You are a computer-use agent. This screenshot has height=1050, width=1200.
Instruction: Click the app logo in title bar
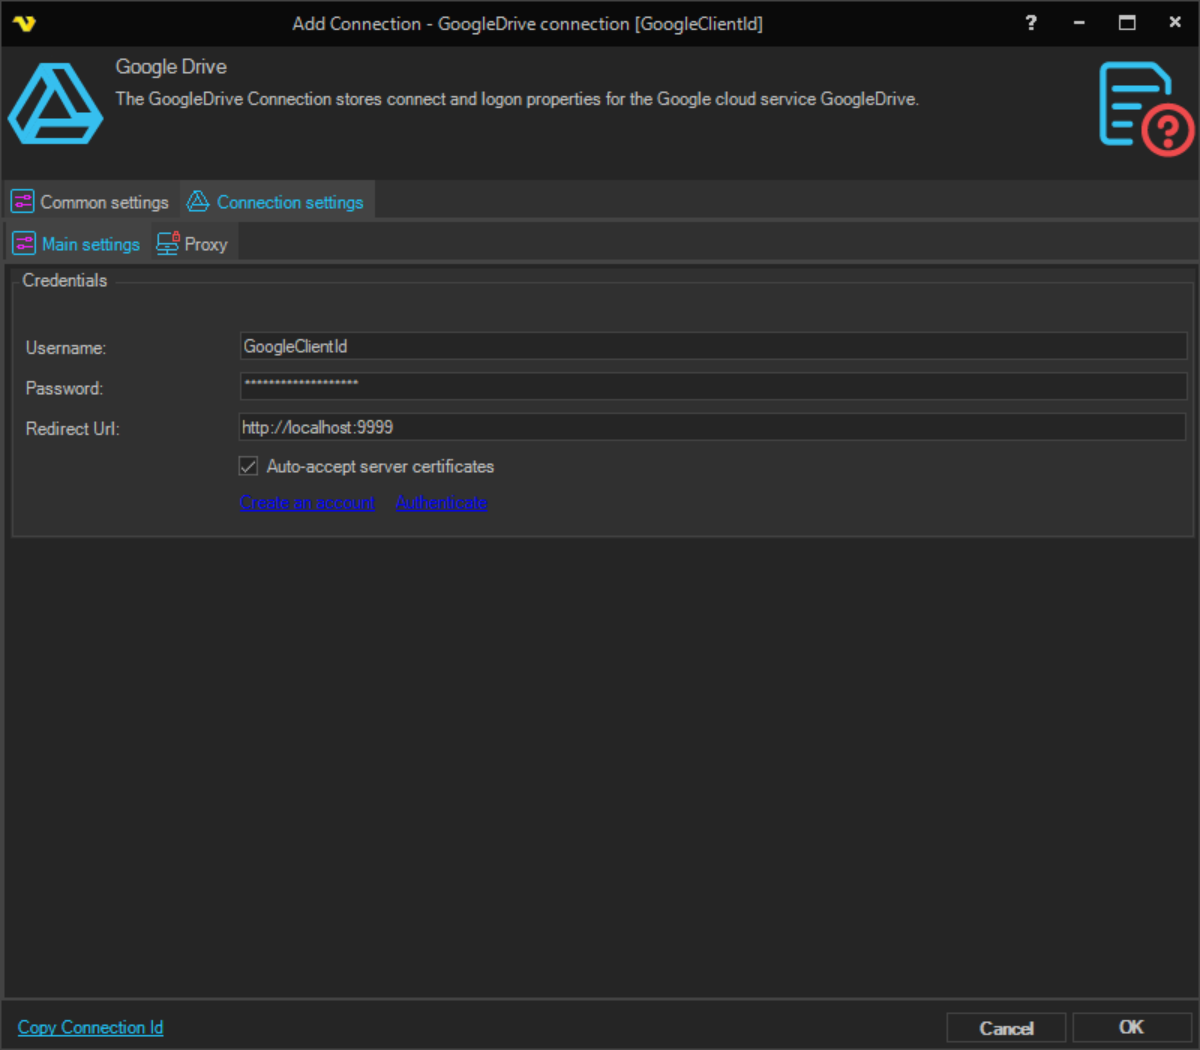click(24, 23)
